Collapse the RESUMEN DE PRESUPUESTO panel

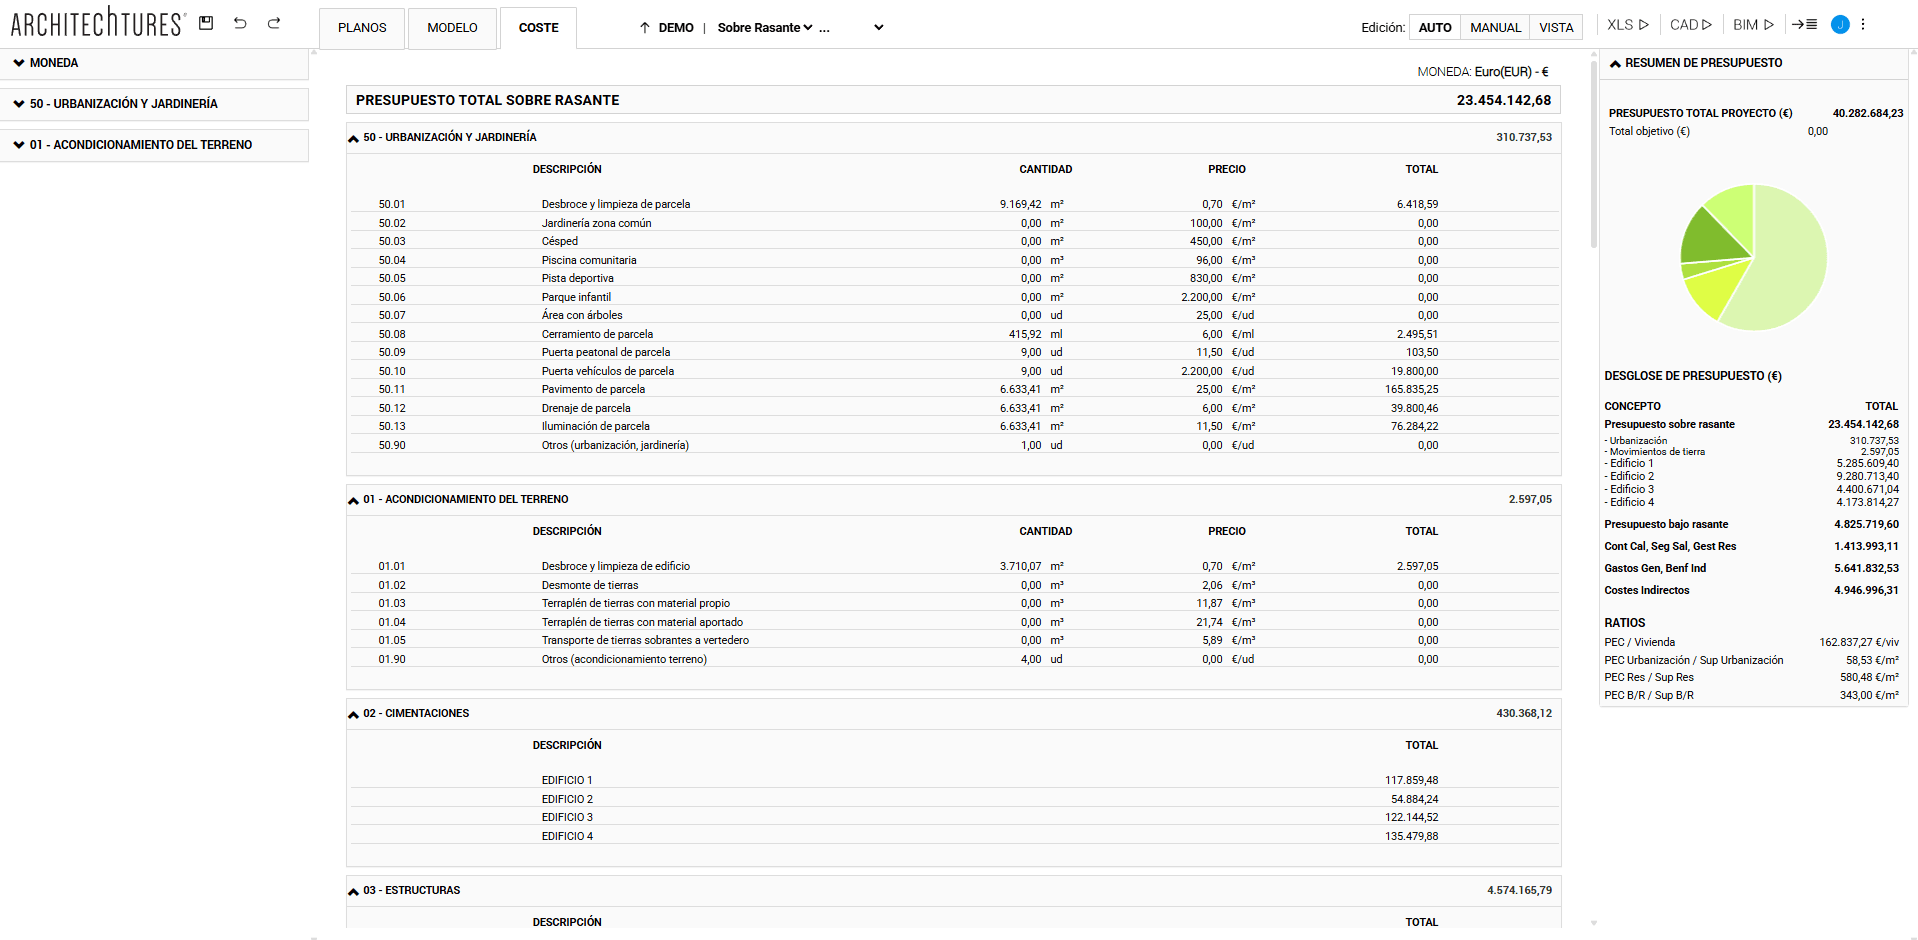point(1615,63)
